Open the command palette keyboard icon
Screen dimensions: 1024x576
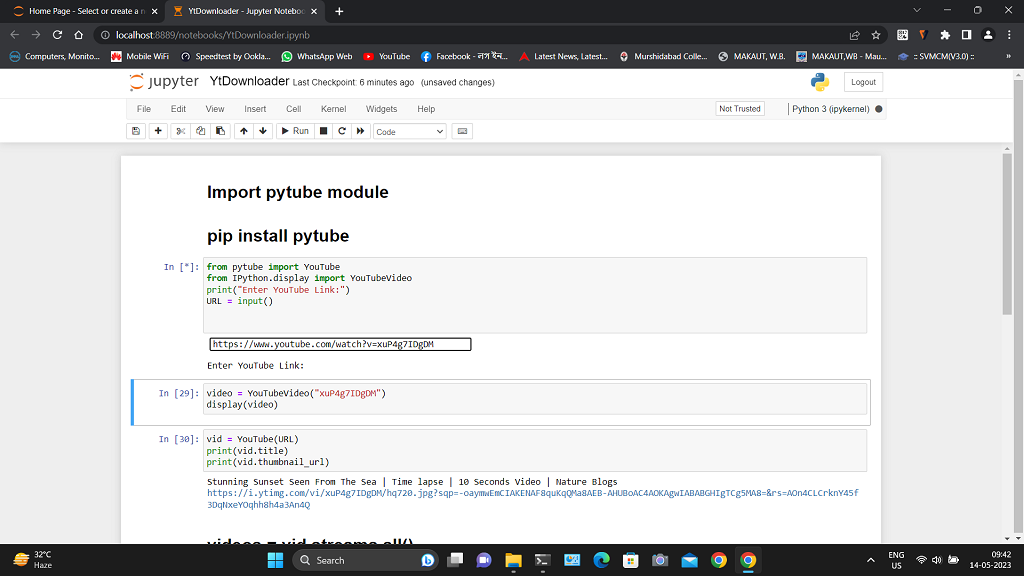pyautogui.click(x=462, y=131)
